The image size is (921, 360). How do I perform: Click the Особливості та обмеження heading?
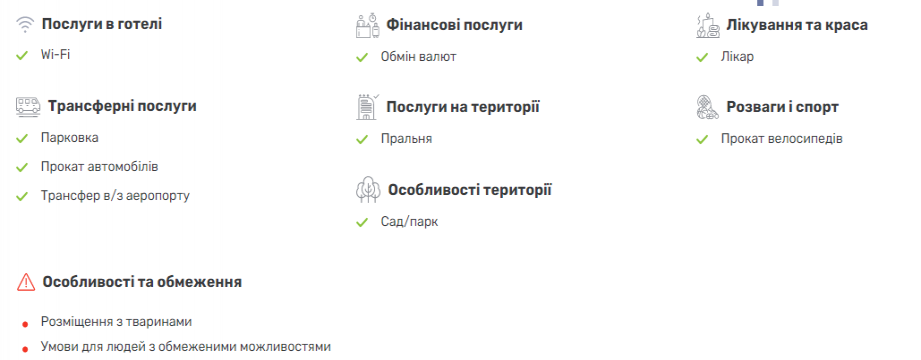142,282
